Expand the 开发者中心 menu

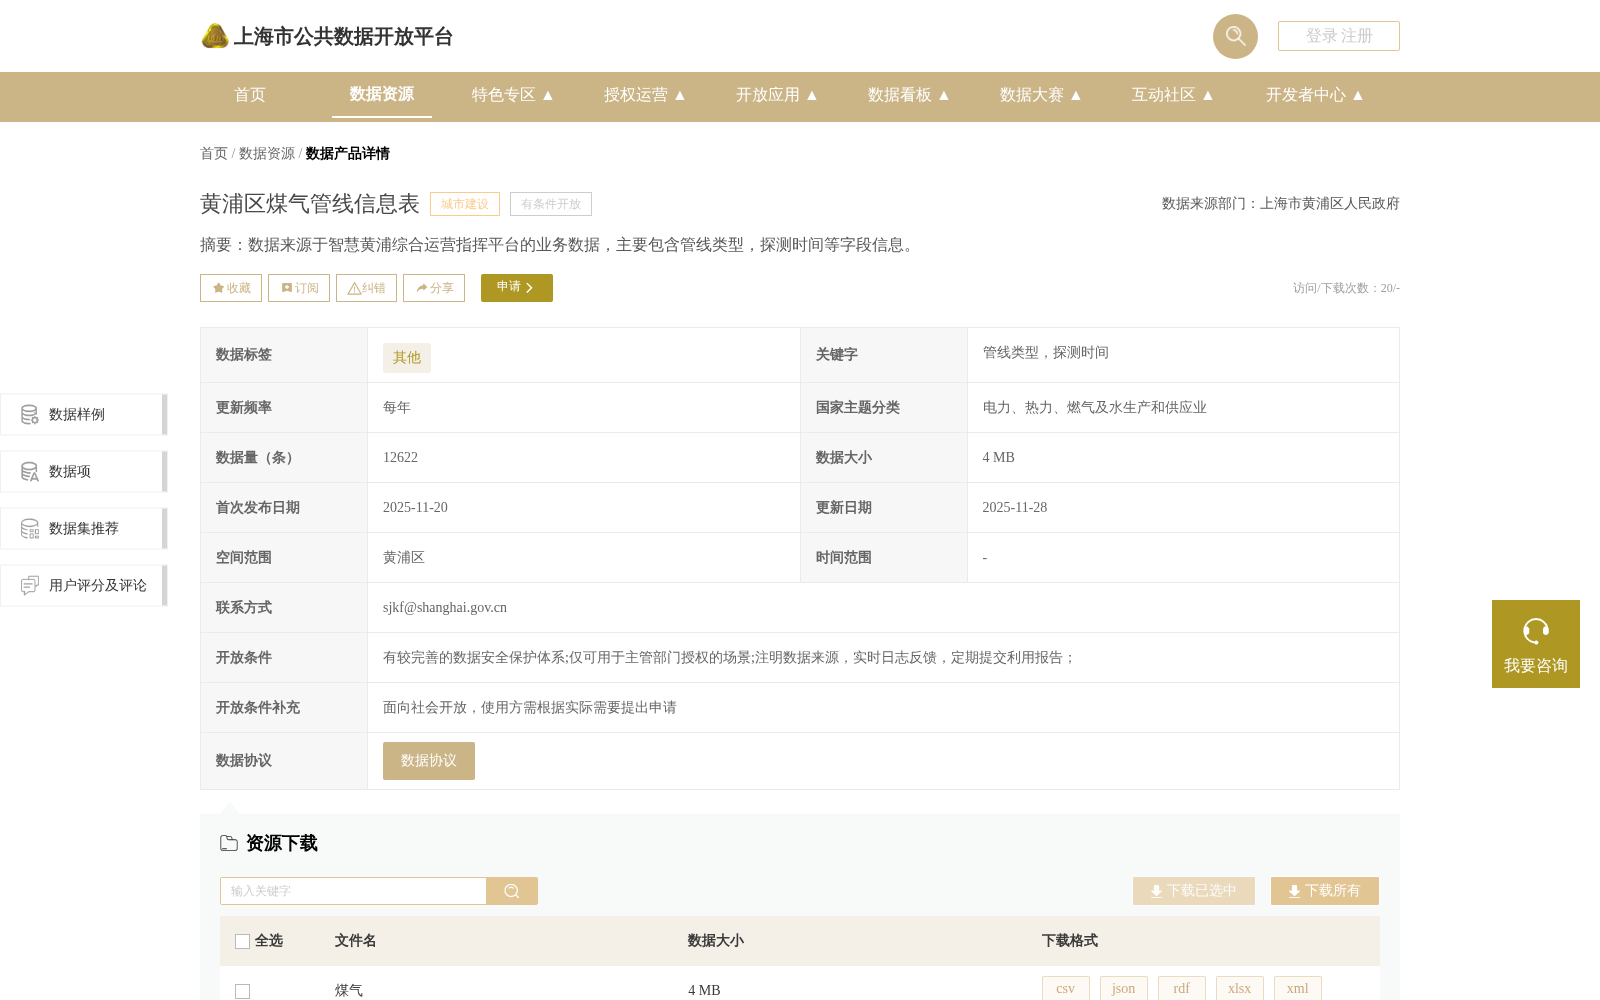[x=1314, y=95]
